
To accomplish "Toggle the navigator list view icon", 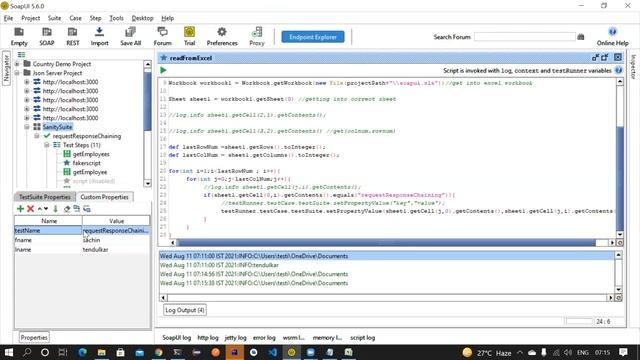I will click(x=21, y=55).
